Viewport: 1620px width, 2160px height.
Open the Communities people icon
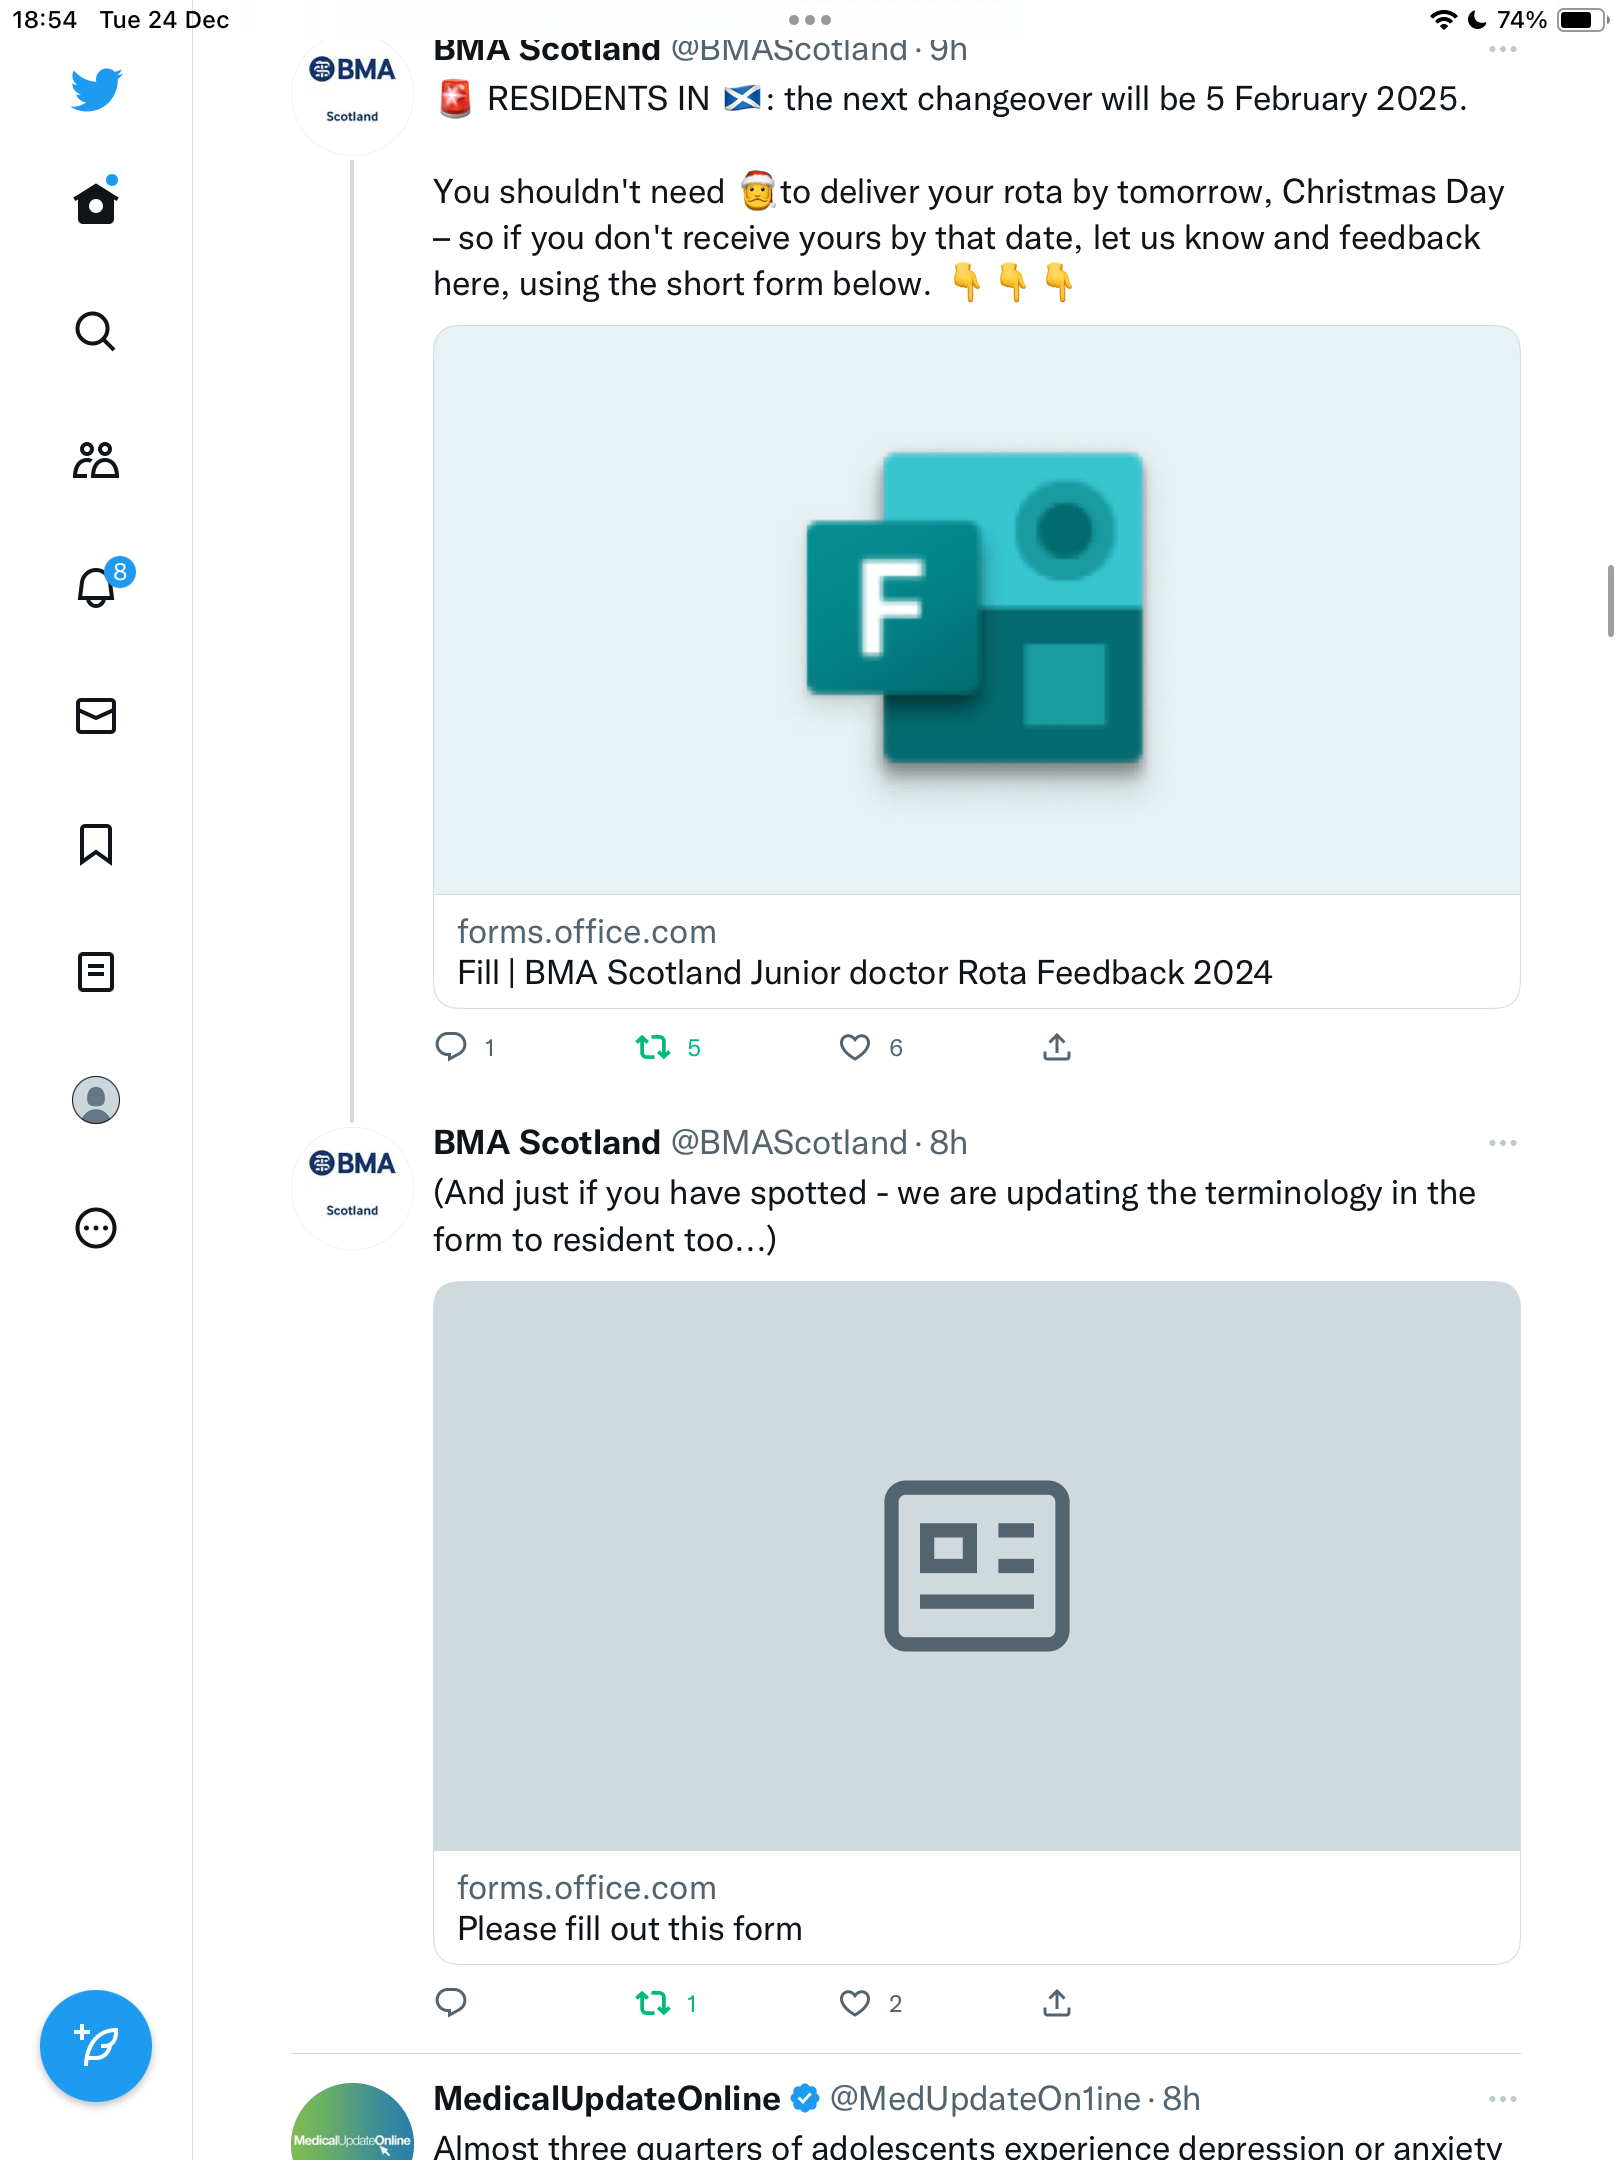click(96, 459)
